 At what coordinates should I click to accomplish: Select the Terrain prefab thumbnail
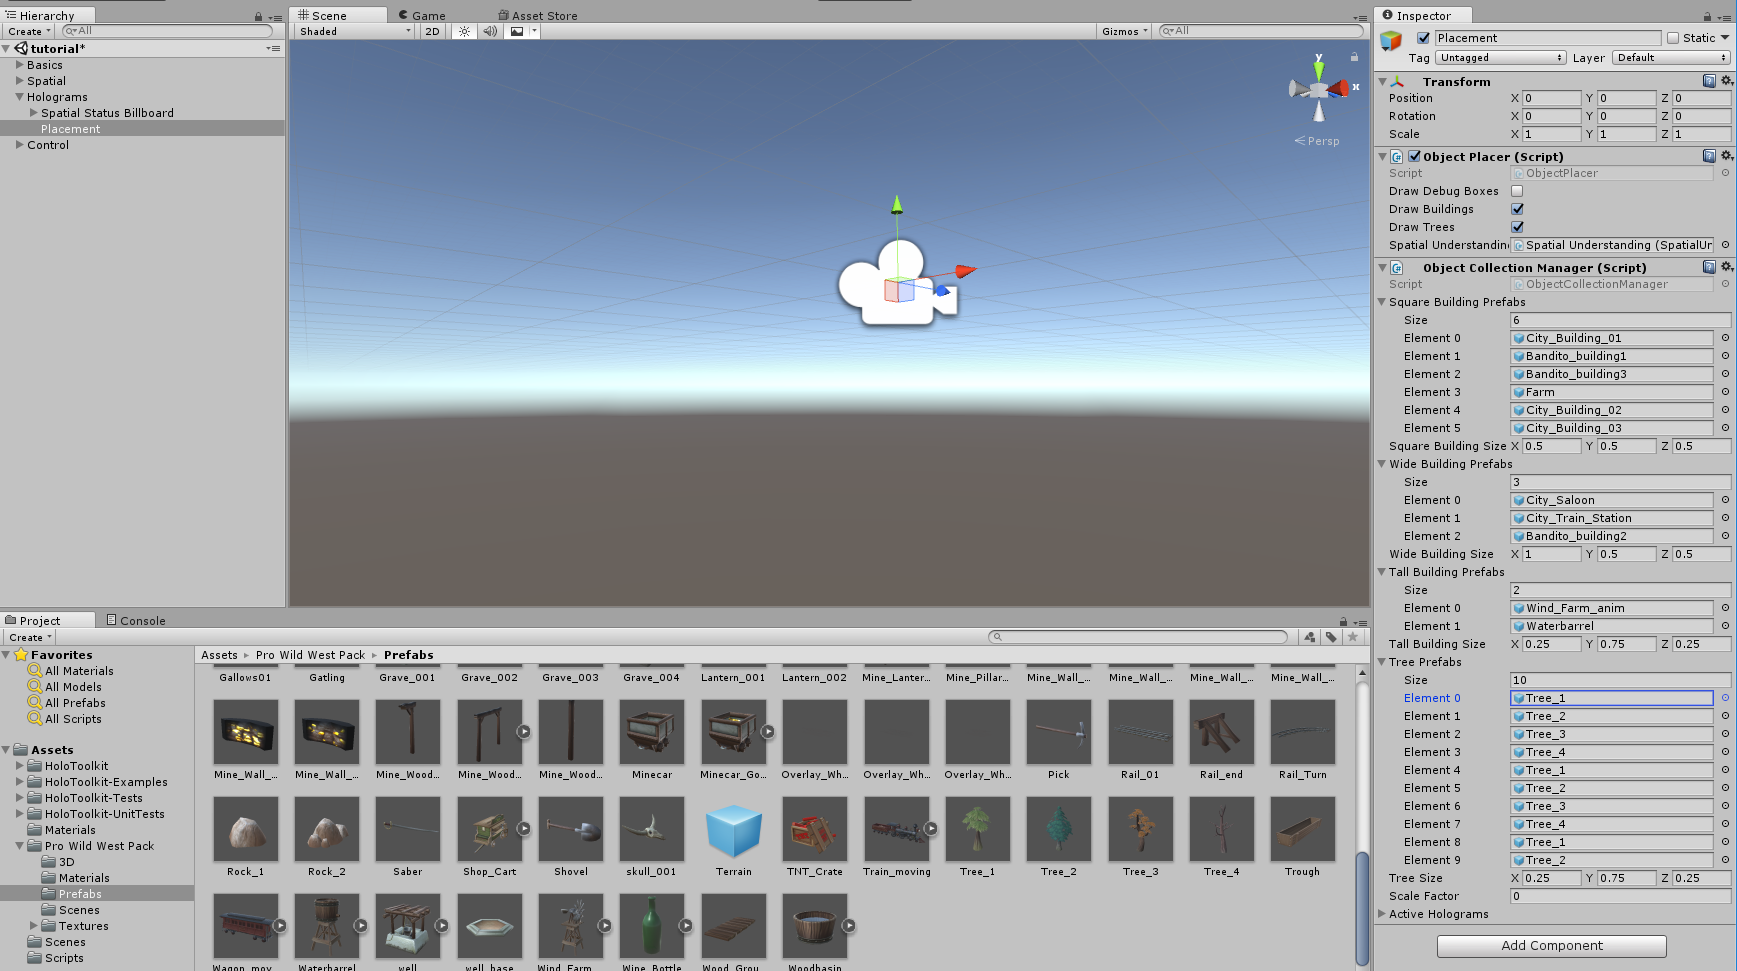[733, 829]
